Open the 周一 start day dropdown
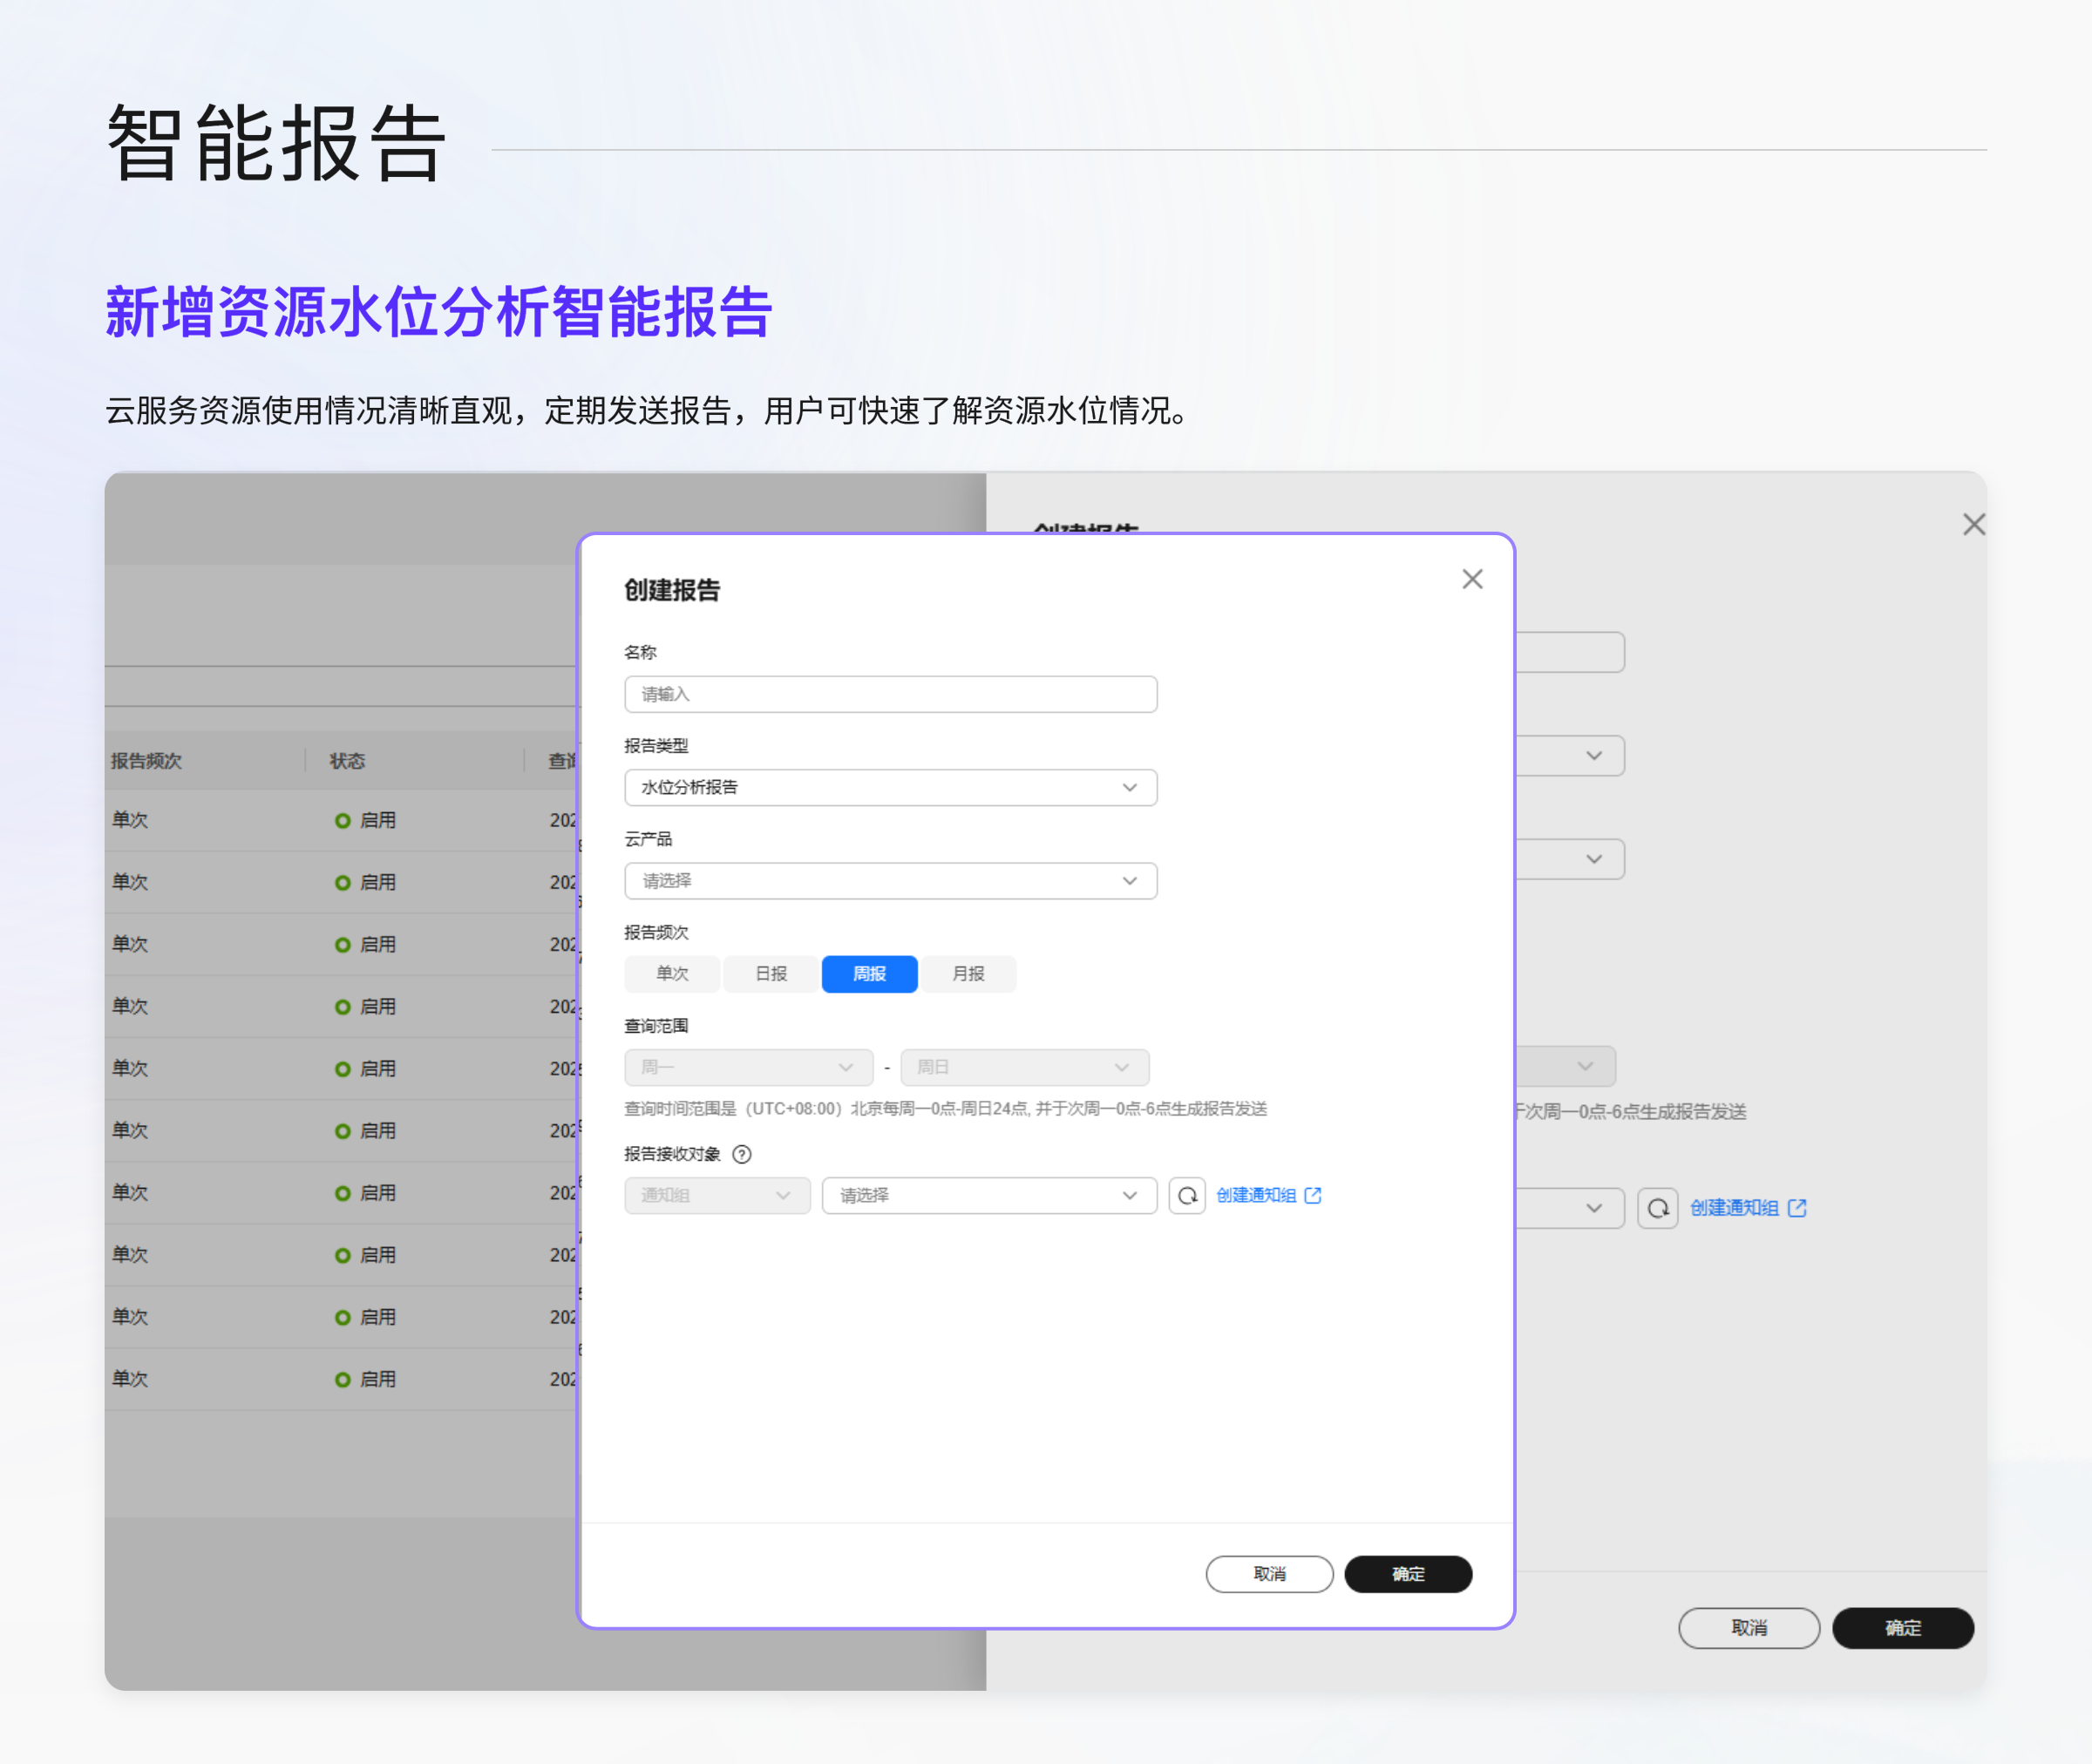This screenshot has width=2092, height=1764. coord(748,1067)
